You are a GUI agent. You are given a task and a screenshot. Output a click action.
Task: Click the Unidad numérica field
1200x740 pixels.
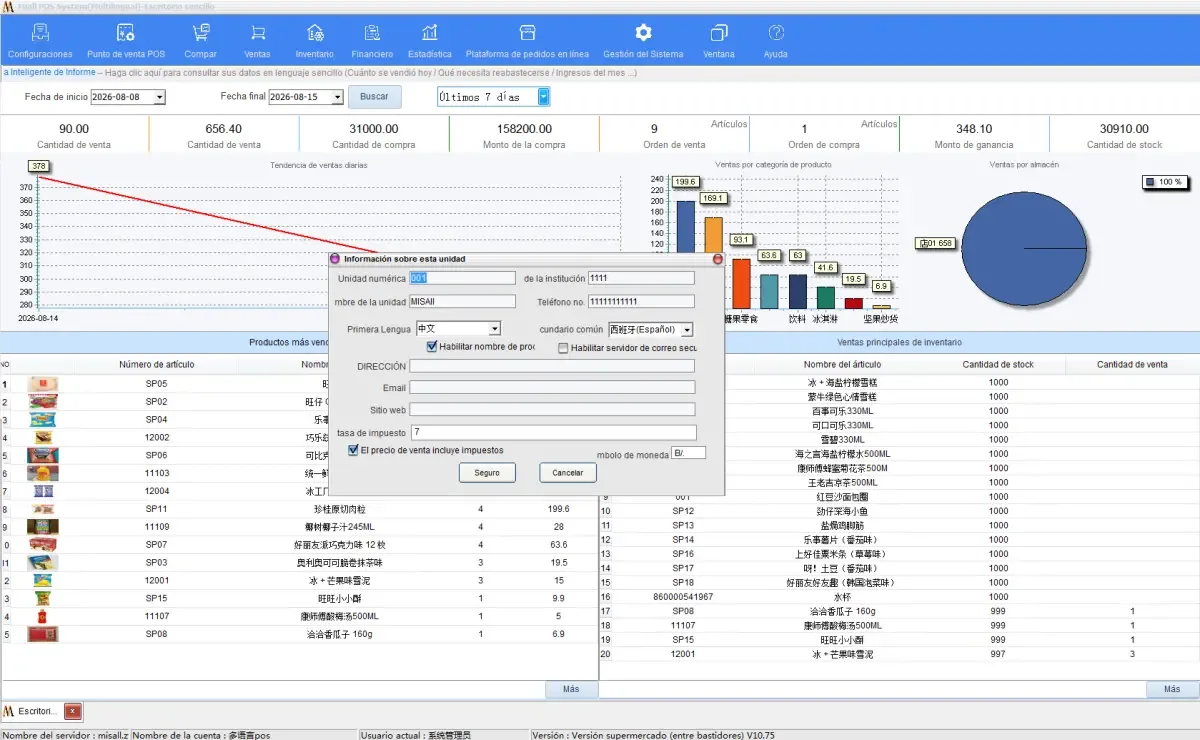[x=462, y=278]
